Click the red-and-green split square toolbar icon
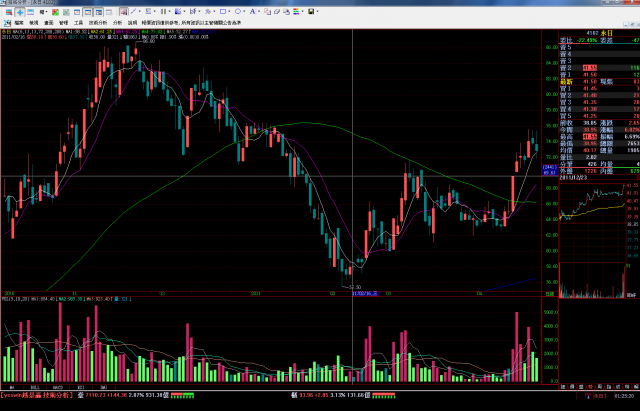Screen dimensions: 640x411 coord(55,12)
